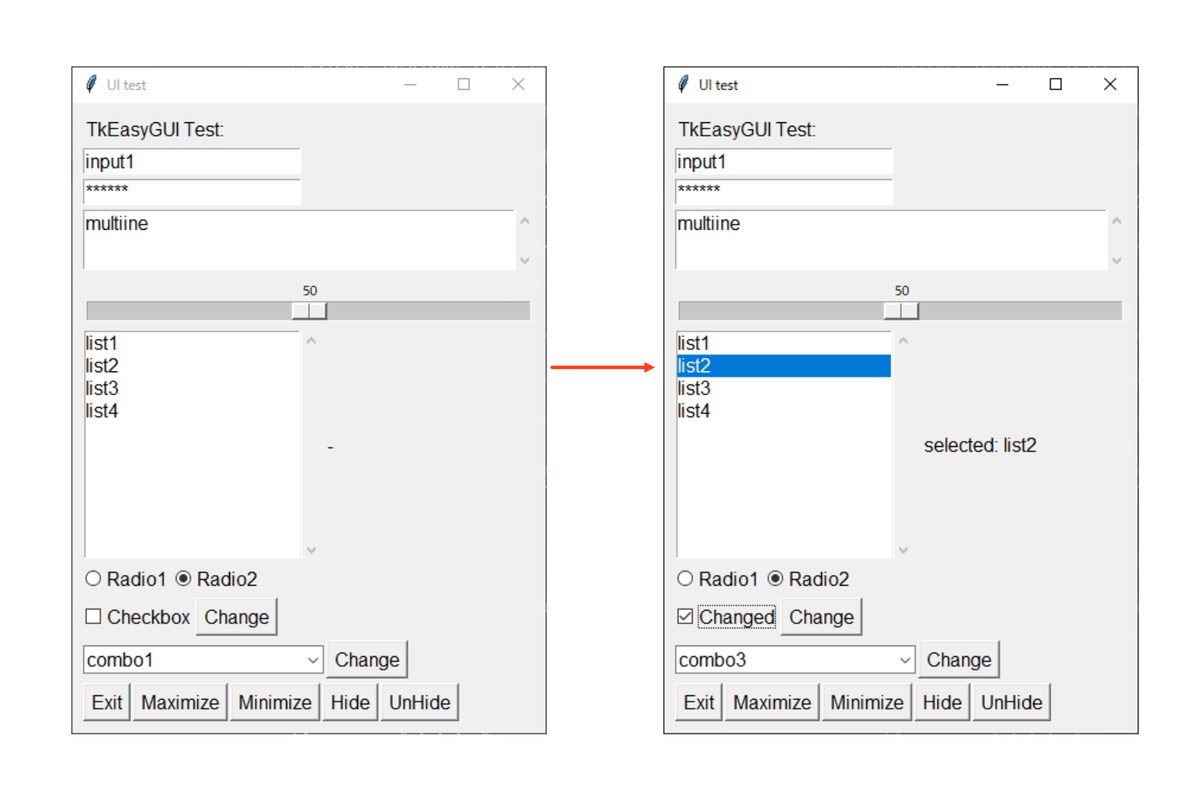Select Radio2 in the right window
Screen dimensions: 1200x804
click(808, 579)
